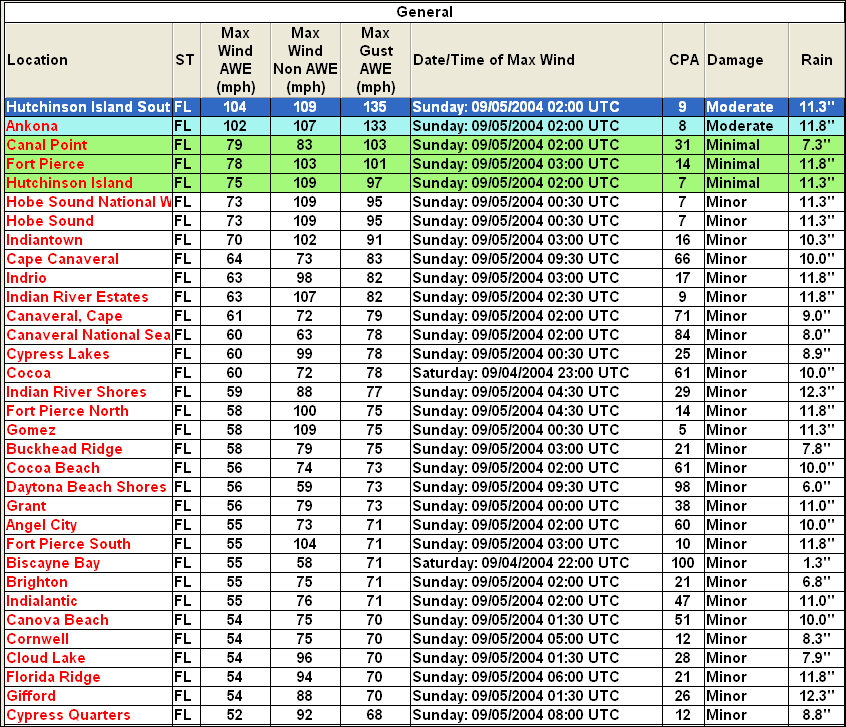
Task: Open the Indiantown location
Action: point(44,240)
